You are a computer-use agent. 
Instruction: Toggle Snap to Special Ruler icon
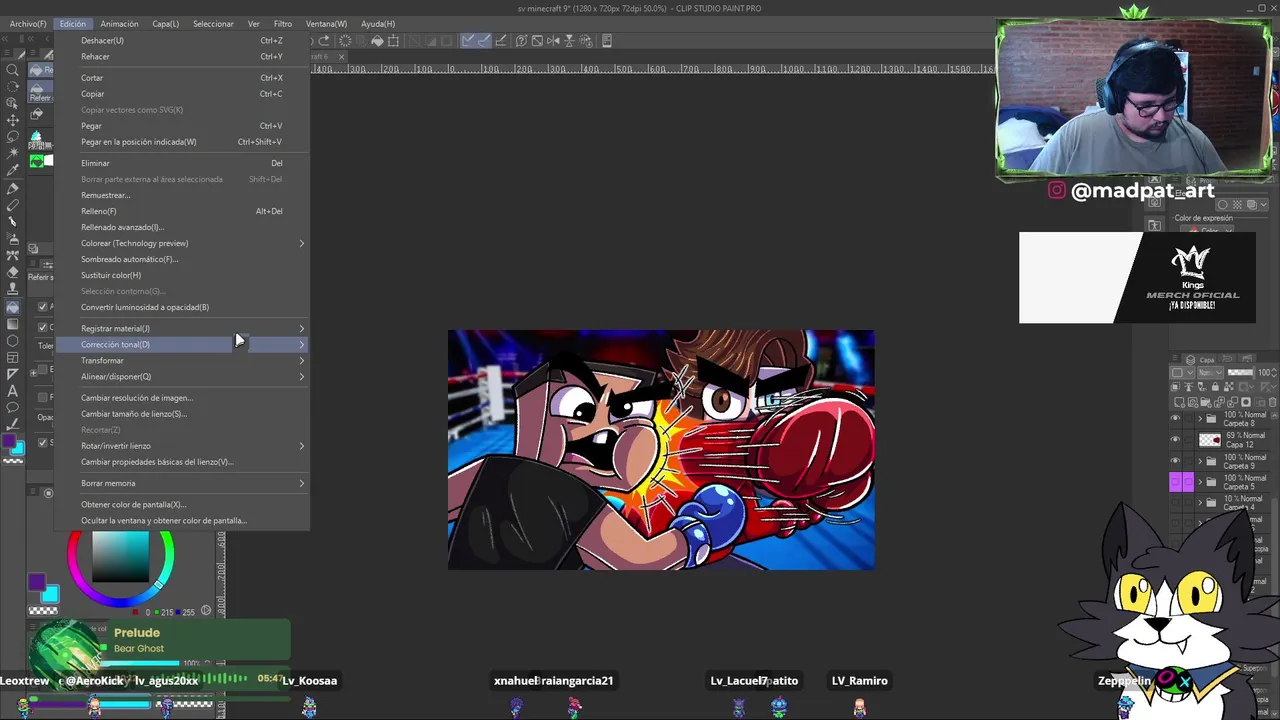tap(485, 41)
